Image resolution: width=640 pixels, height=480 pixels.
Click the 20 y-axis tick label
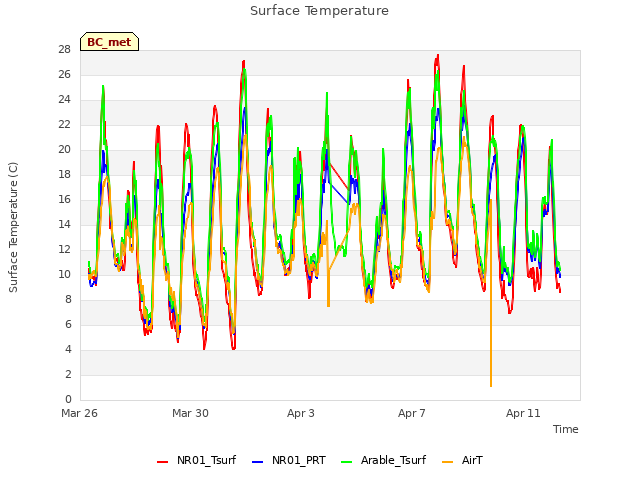[x=64, y=149]
